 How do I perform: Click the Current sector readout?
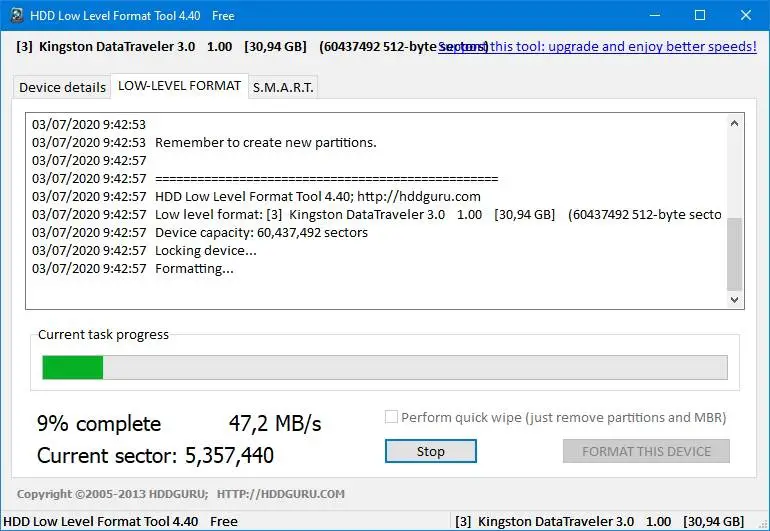(x=155, y=456)
